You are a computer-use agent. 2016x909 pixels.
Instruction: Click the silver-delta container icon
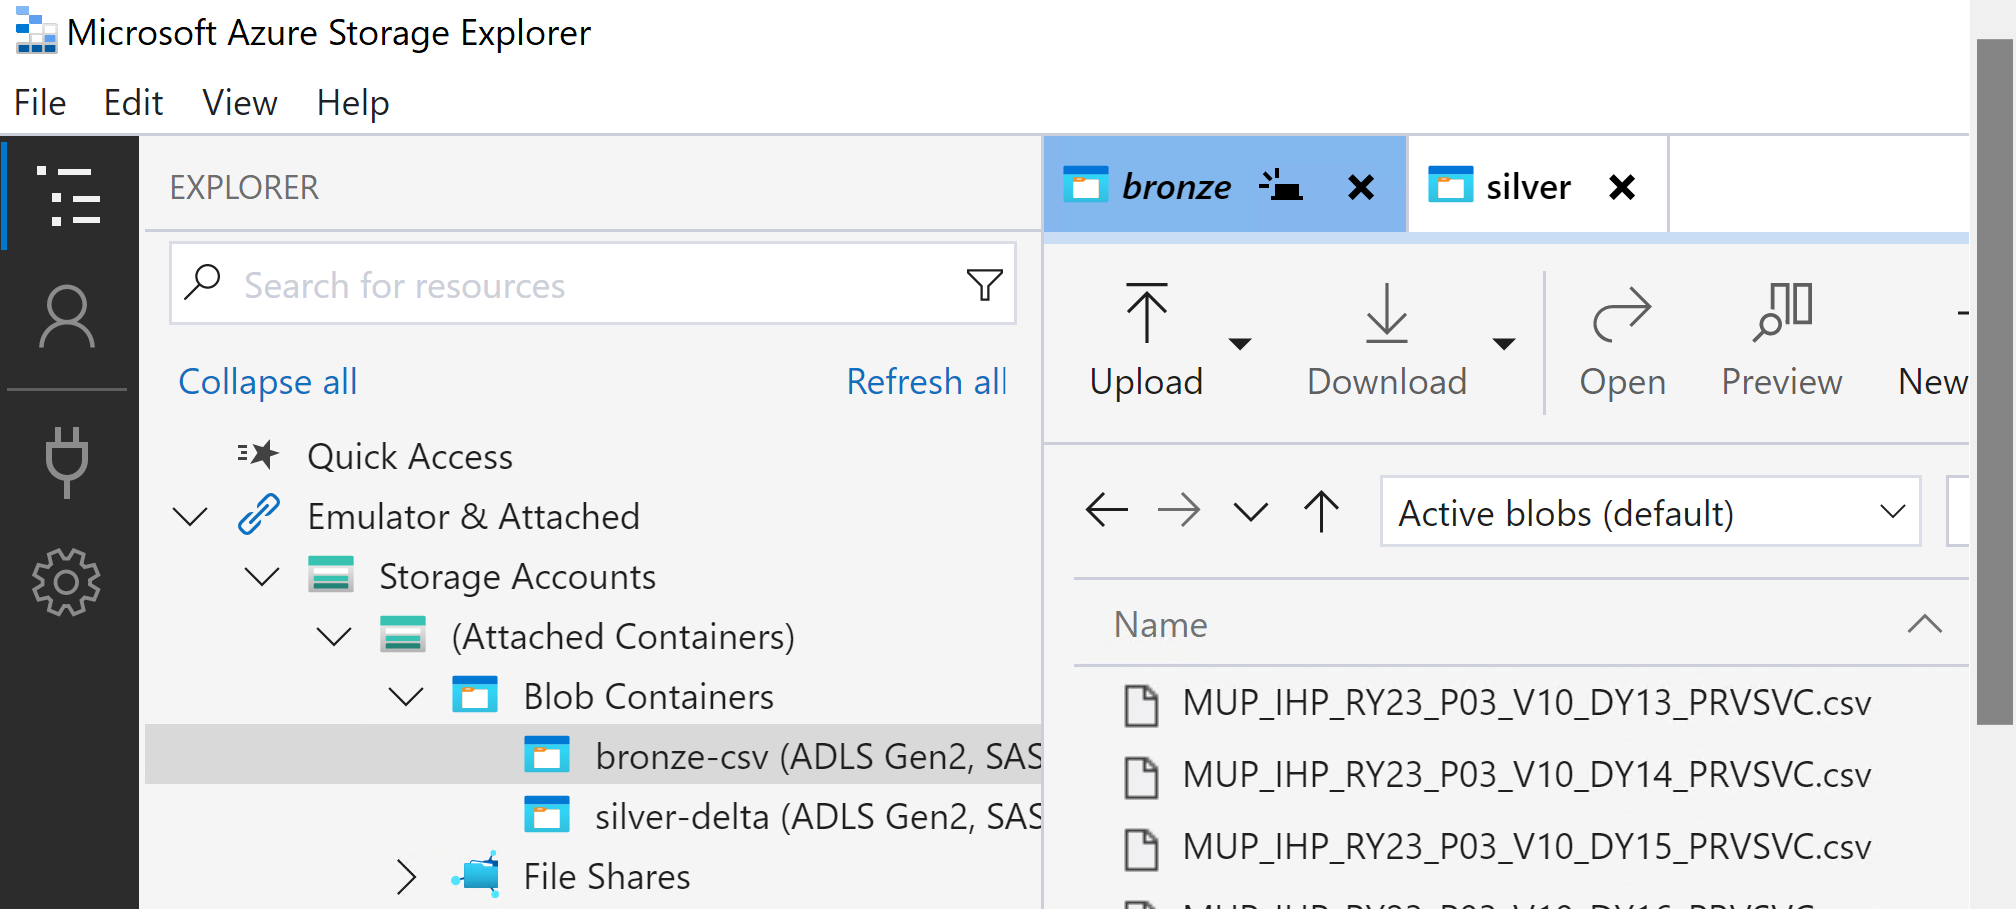pos(547,815)
